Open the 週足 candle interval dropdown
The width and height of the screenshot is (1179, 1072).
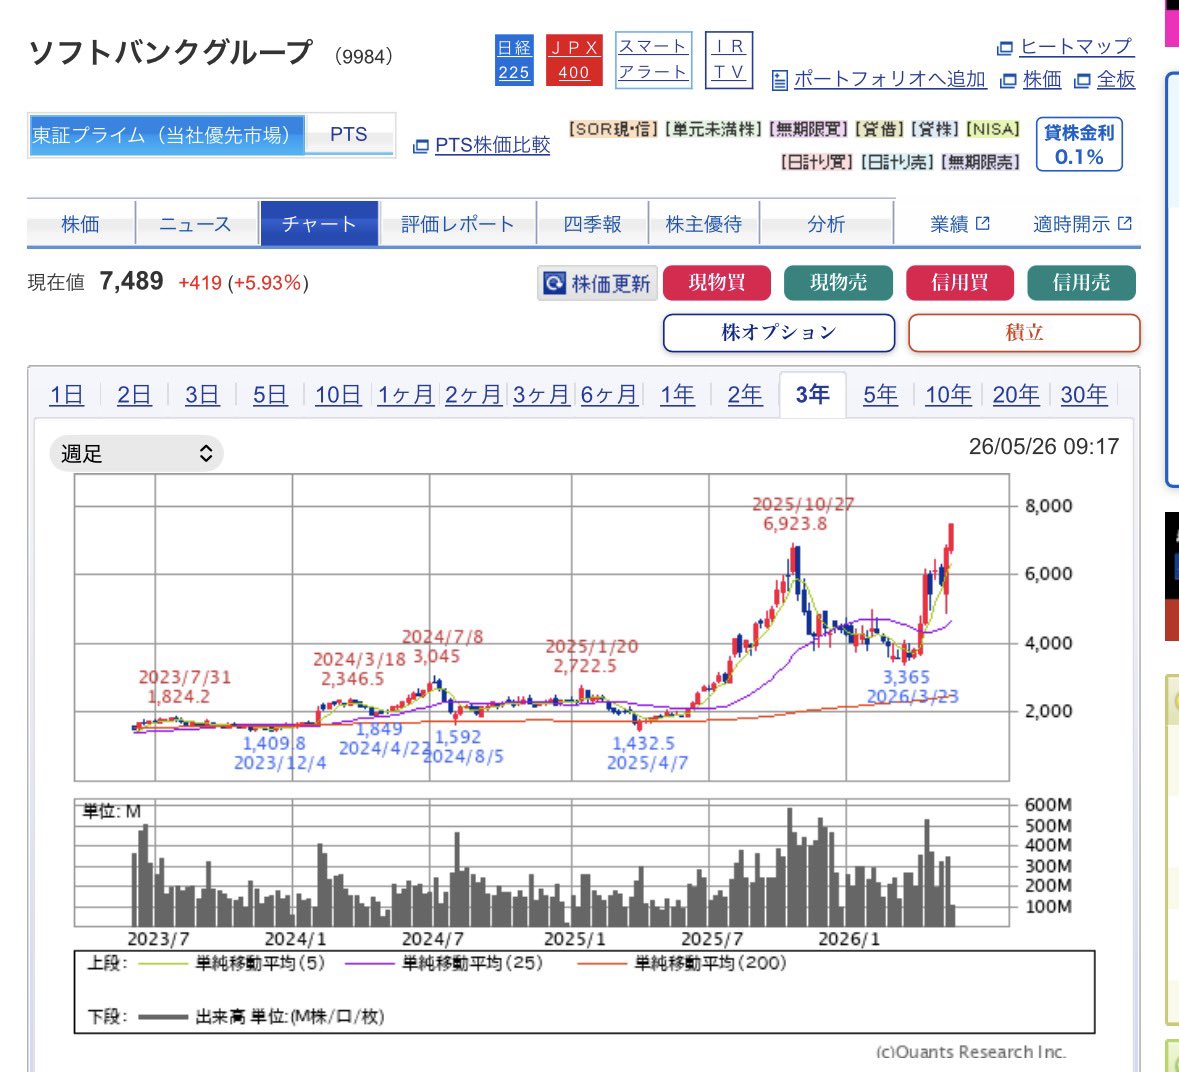click(x=136, y=453)
